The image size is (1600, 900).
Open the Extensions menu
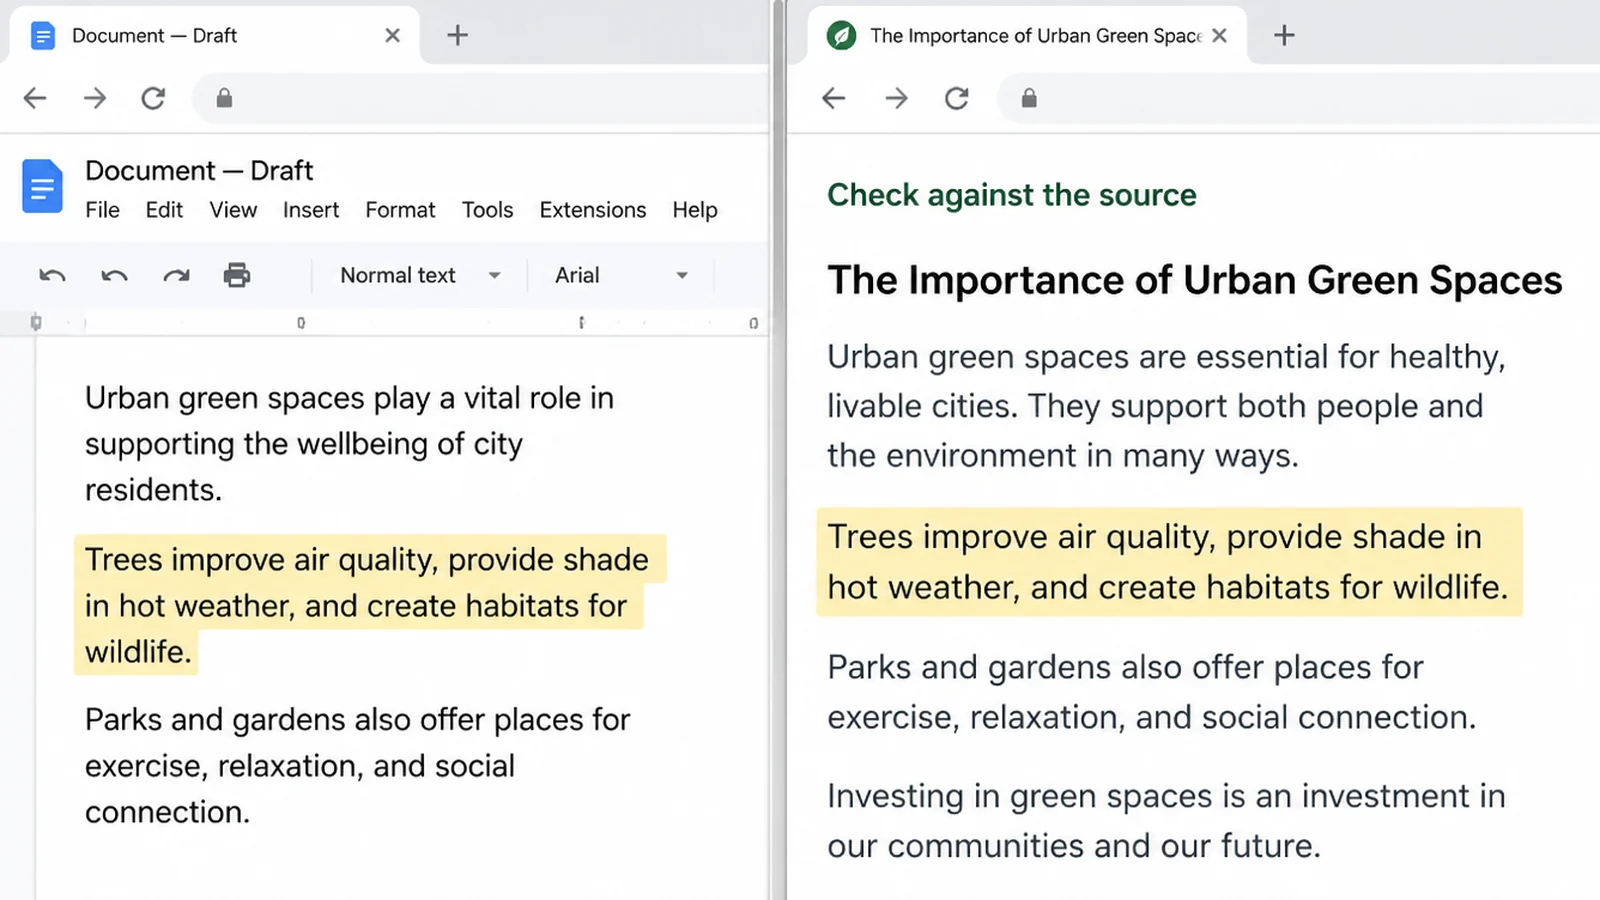[x=593, y=210]
